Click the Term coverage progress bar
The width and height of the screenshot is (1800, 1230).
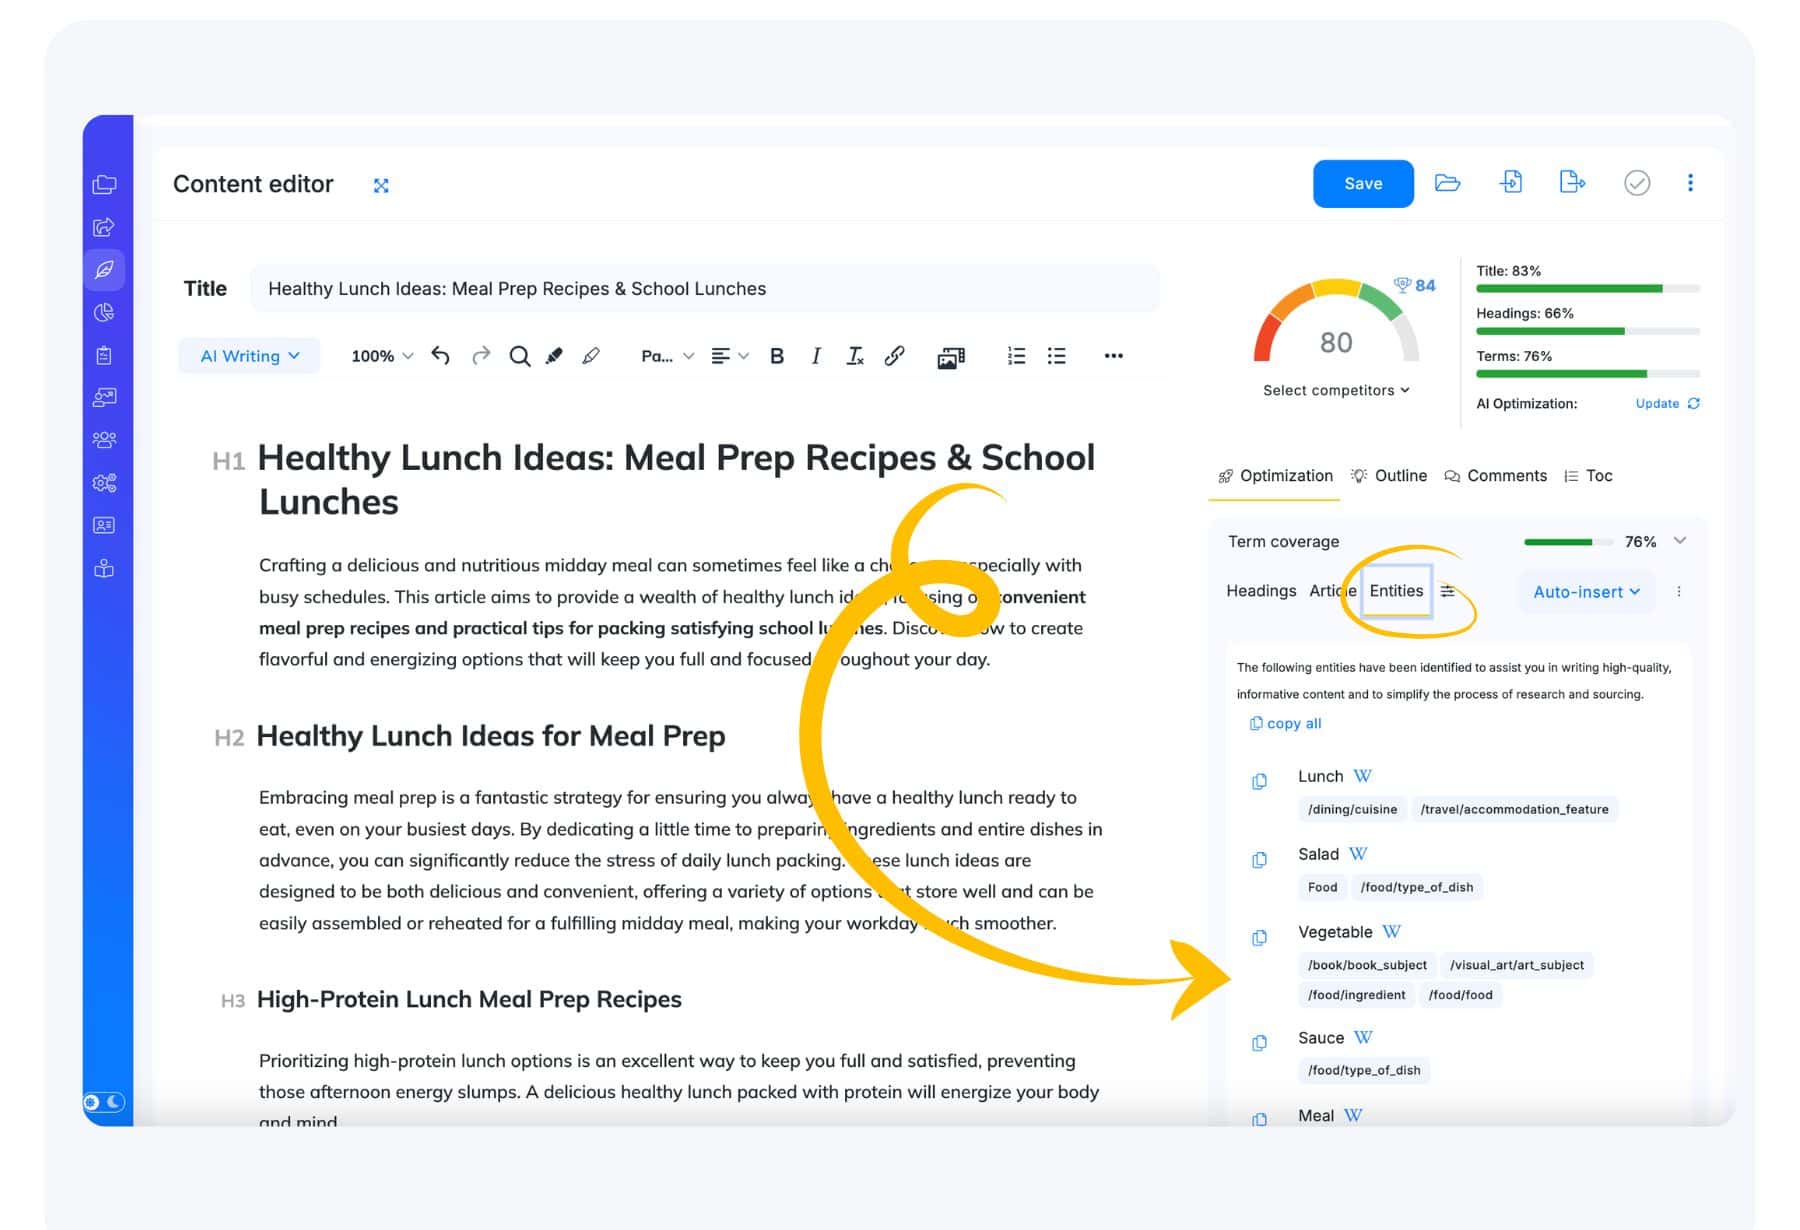click(x=1568, y=542)
